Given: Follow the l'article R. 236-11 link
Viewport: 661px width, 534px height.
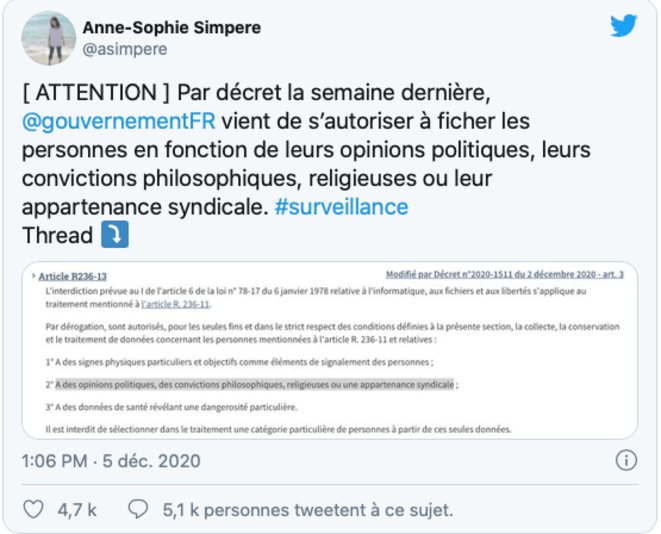Looking at the screenshot, I should point(175,303).
